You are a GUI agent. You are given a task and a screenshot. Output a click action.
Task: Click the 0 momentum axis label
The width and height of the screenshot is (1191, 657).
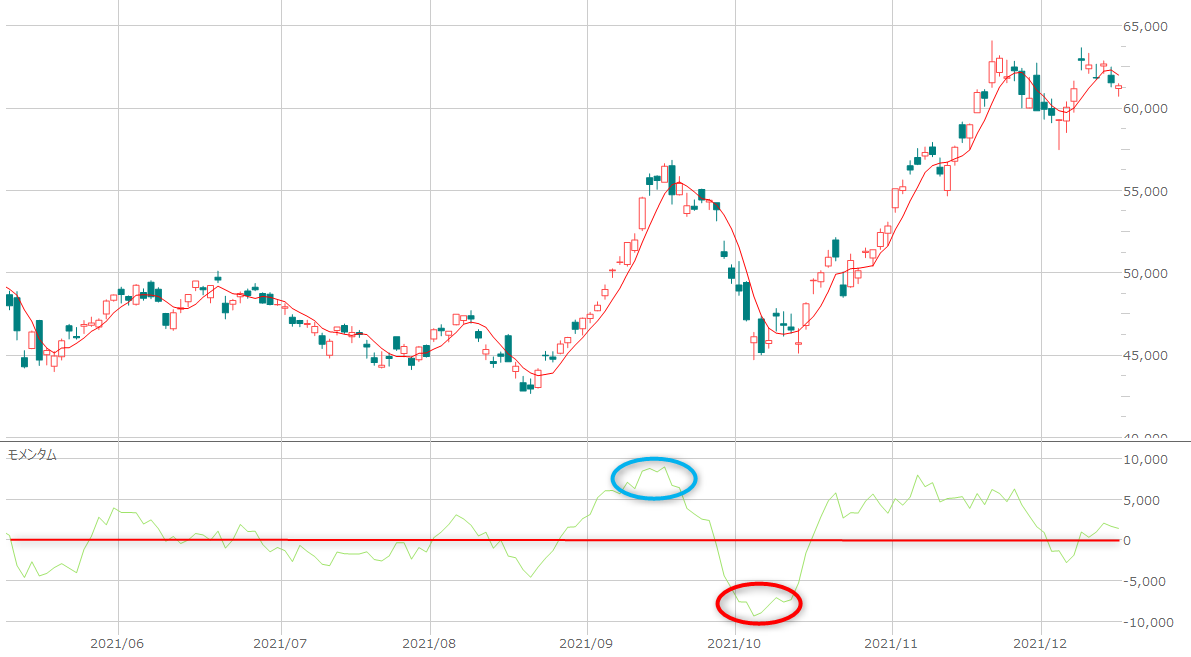[1153, 541]
